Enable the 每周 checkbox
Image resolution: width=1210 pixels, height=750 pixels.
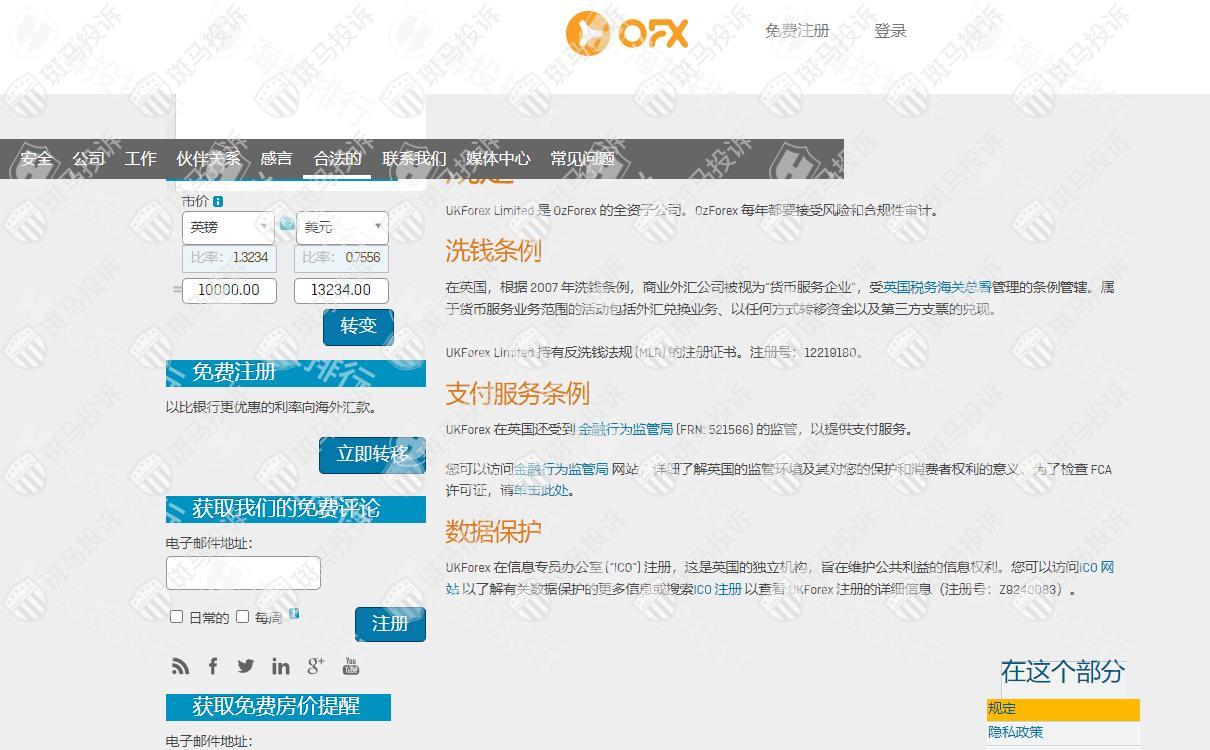242,617
